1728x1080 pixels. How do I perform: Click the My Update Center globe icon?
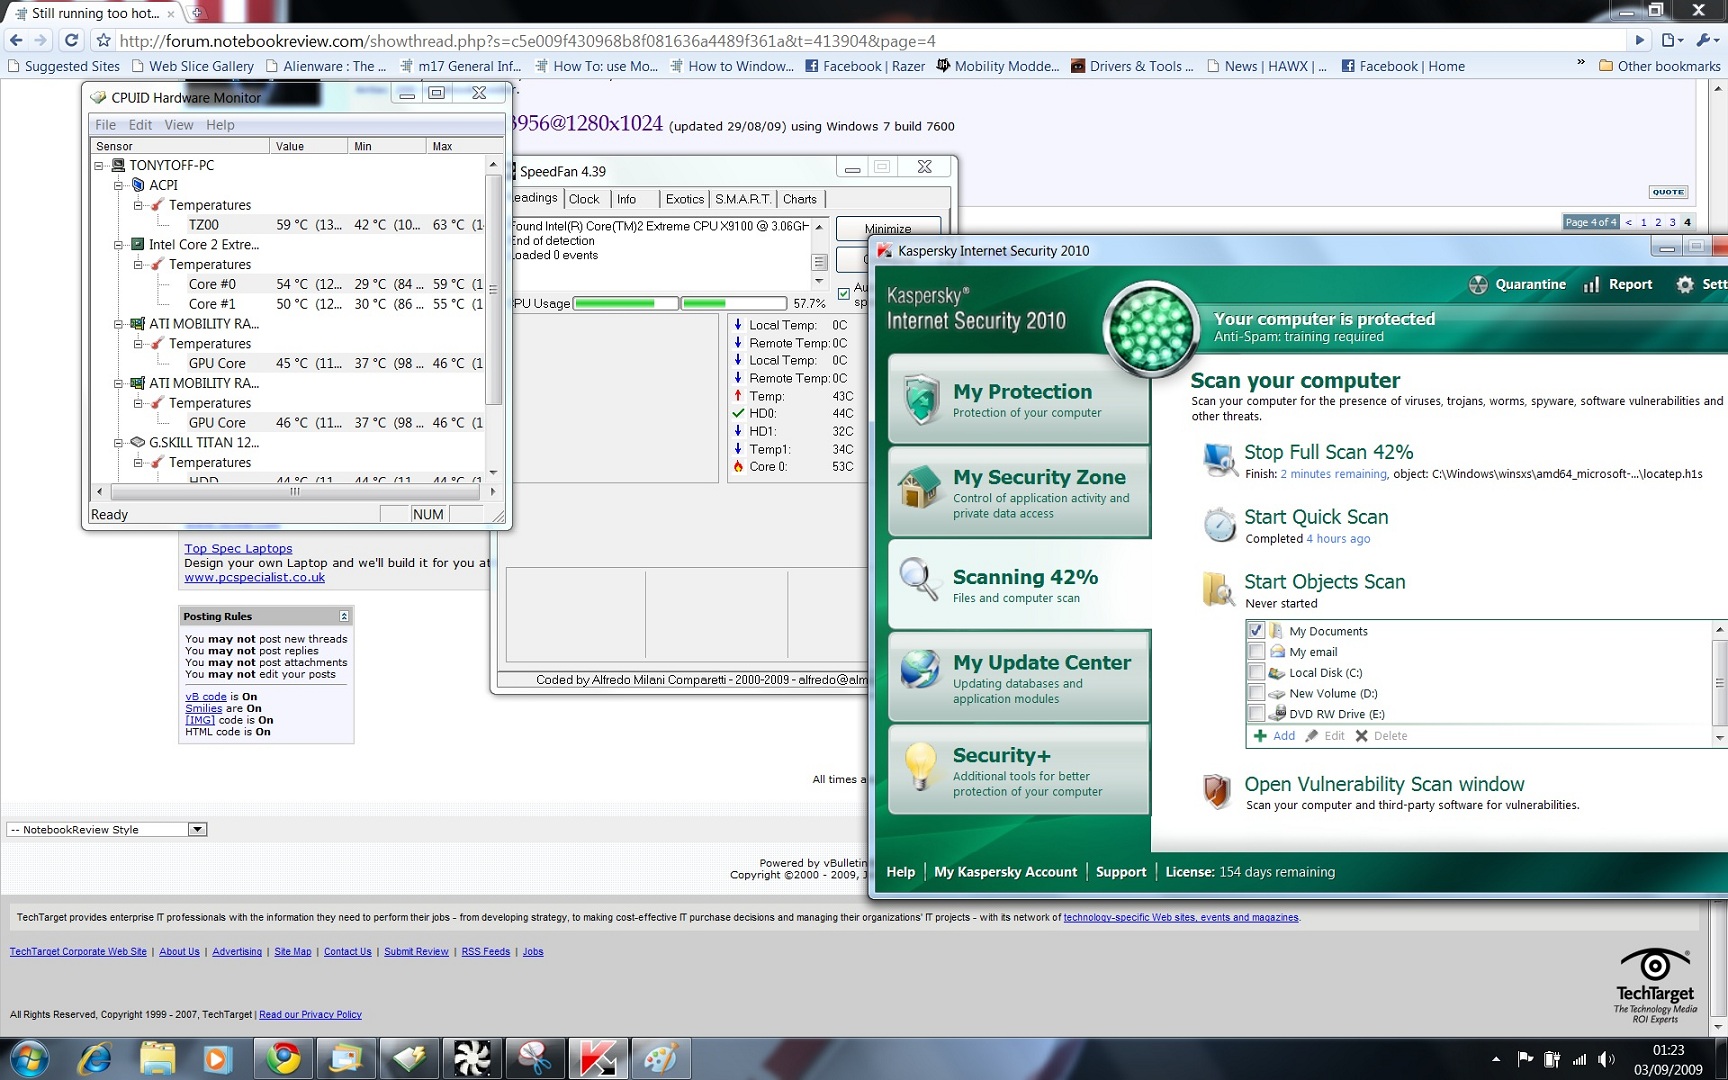tap(919, 670)
